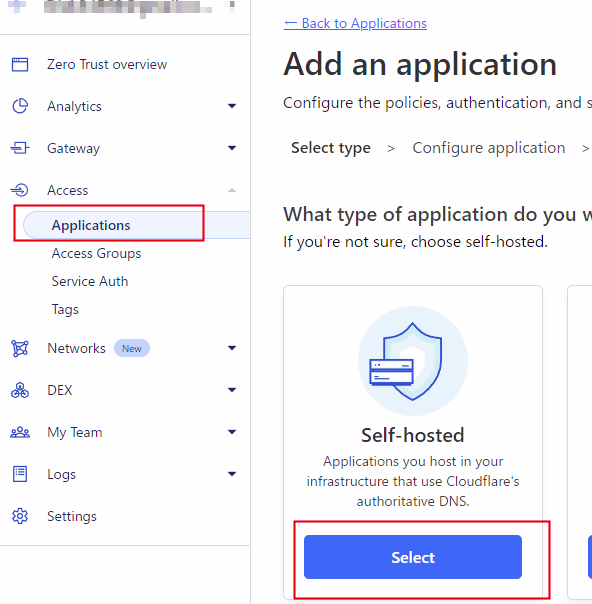Screen dimensions: 592x604
Task: Click the Gateway icon in sidebar
Action: [x=20, y=148]
